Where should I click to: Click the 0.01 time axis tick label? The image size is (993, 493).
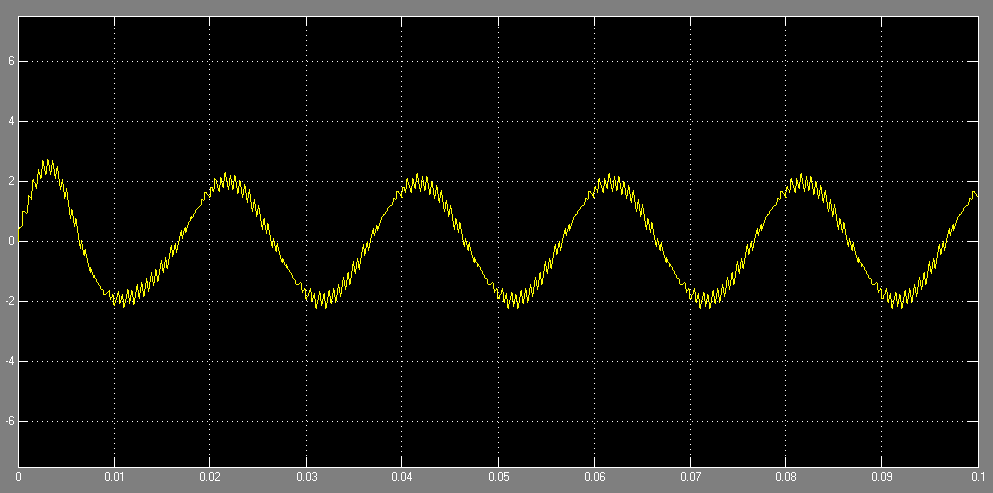[x=114, y=476]
